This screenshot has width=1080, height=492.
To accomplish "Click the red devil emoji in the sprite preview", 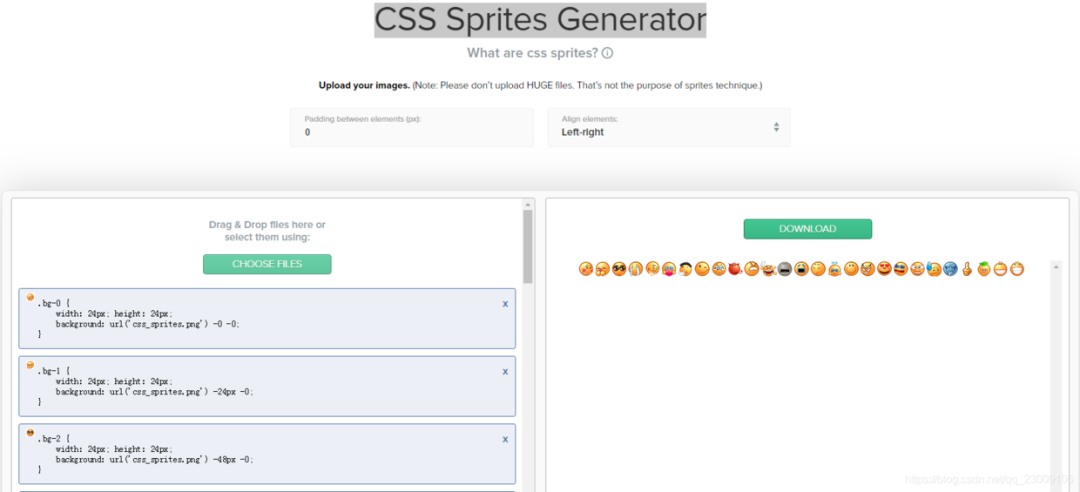I will [x=735, y=269].
